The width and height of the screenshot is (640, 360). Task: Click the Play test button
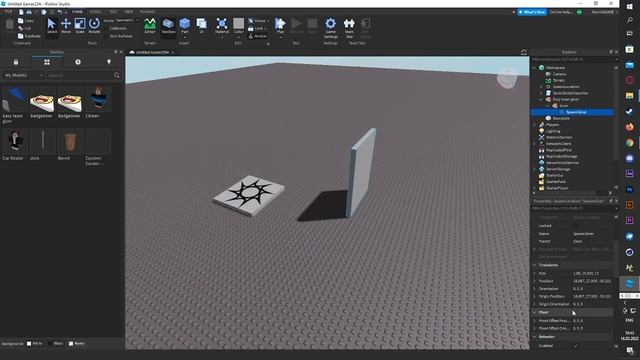[280, 27]
